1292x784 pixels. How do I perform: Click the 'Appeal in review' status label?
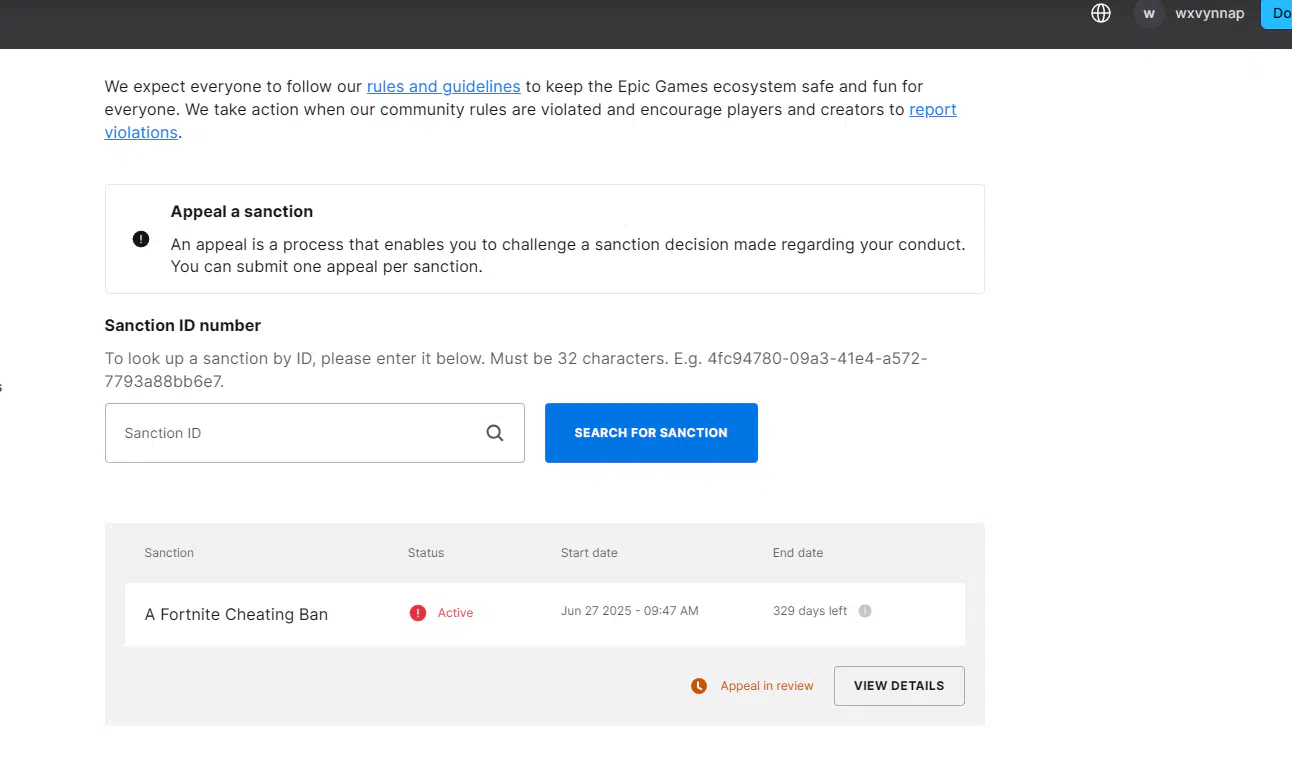(x=767, y=686)
